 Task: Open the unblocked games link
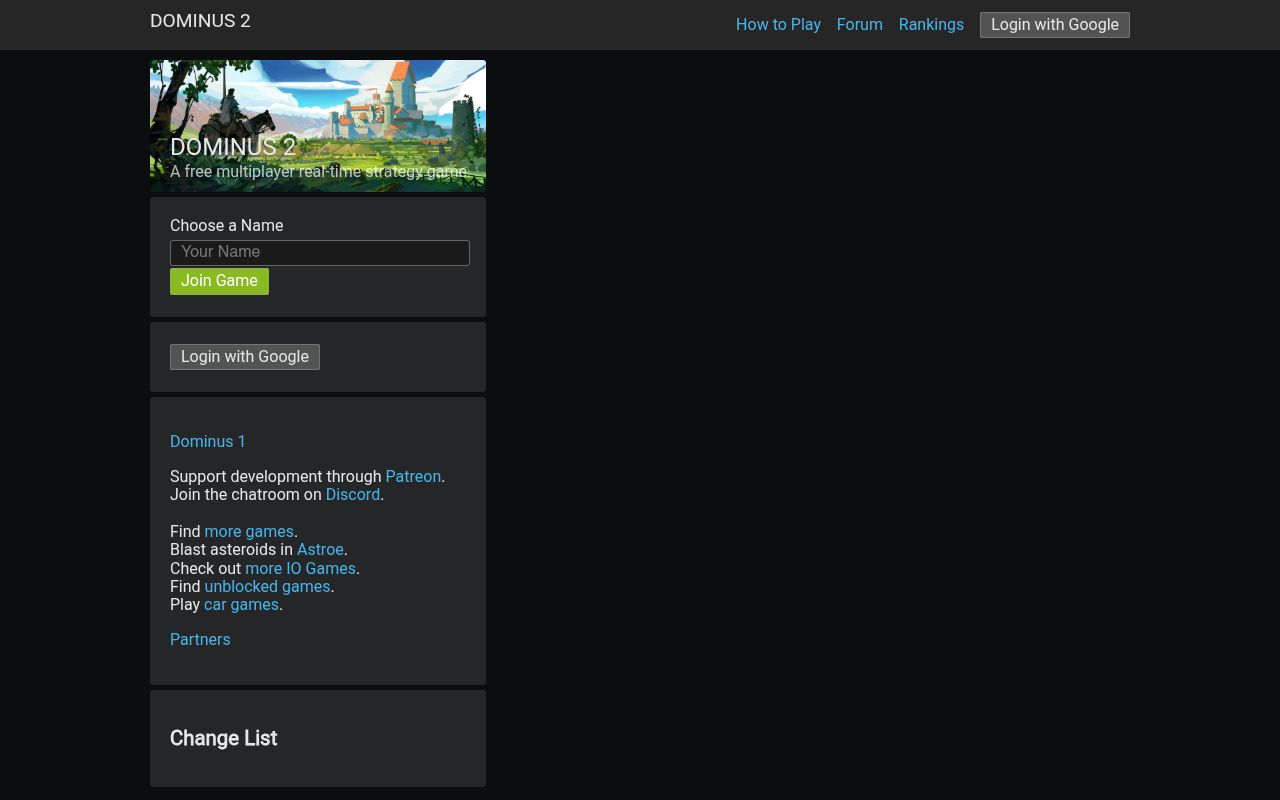coord(267,586)
